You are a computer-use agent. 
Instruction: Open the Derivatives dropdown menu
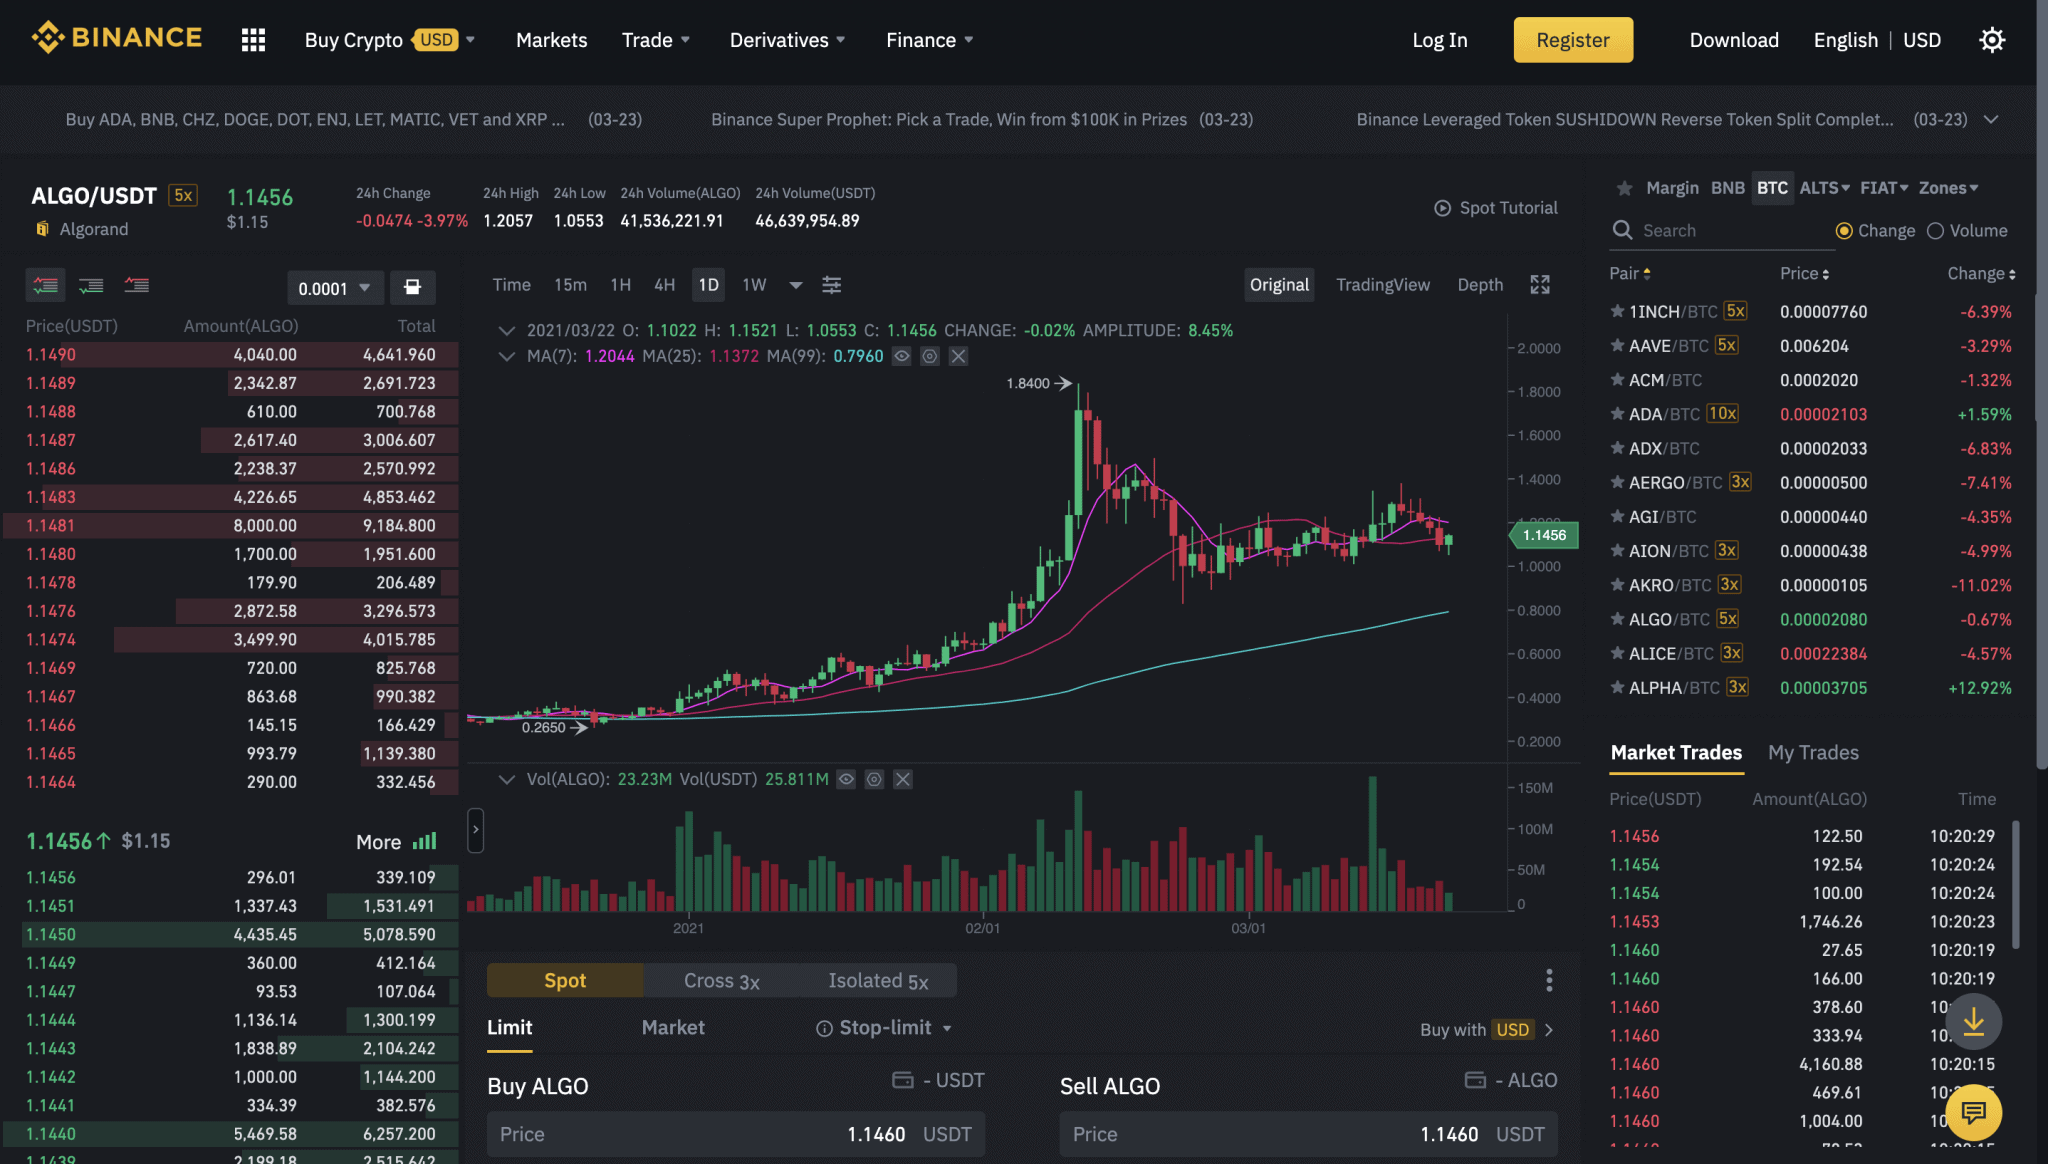click(x=787, y=40)
